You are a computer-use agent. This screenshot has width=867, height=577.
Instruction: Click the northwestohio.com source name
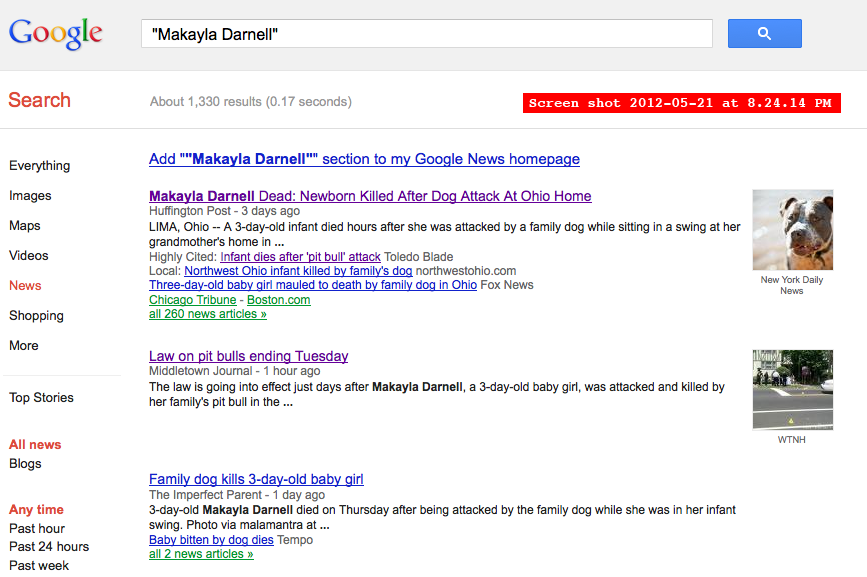[x=466, y=271]
